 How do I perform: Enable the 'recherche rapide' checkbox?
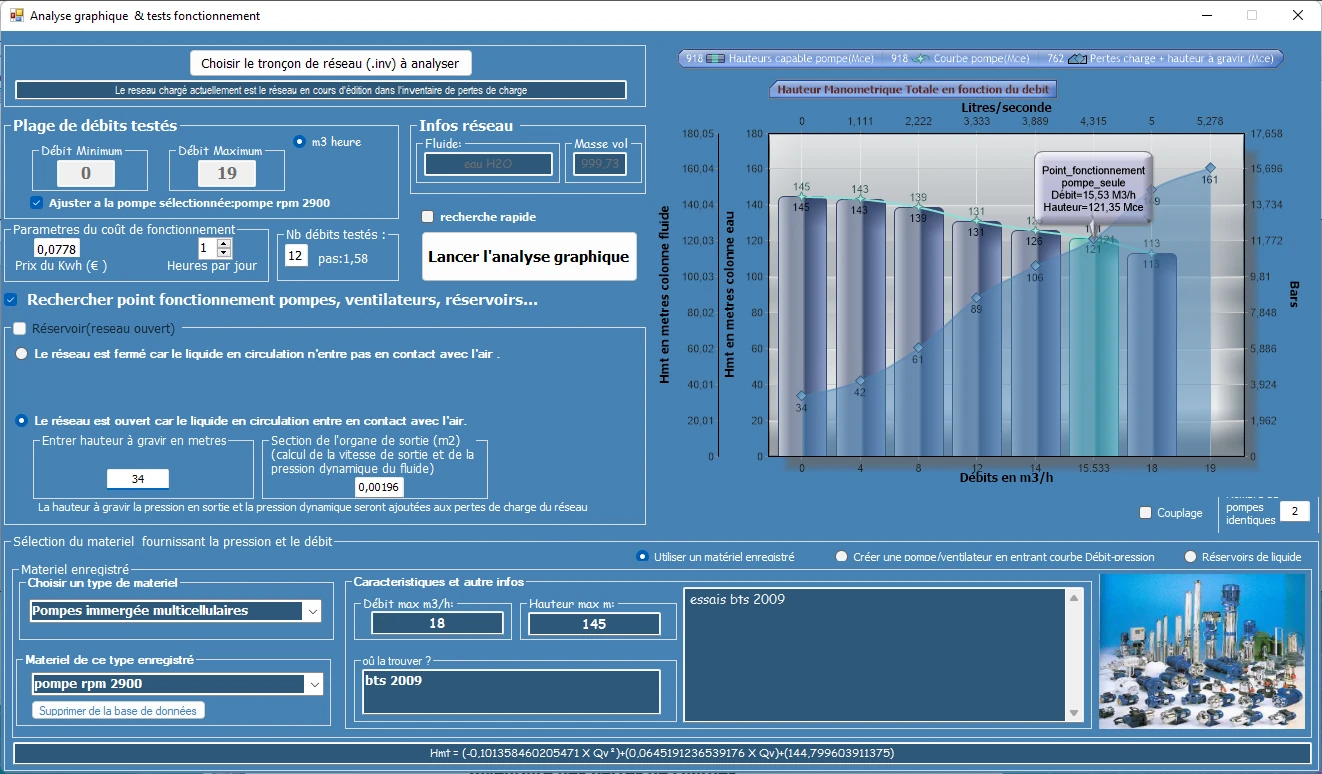(x=428, y=217)
